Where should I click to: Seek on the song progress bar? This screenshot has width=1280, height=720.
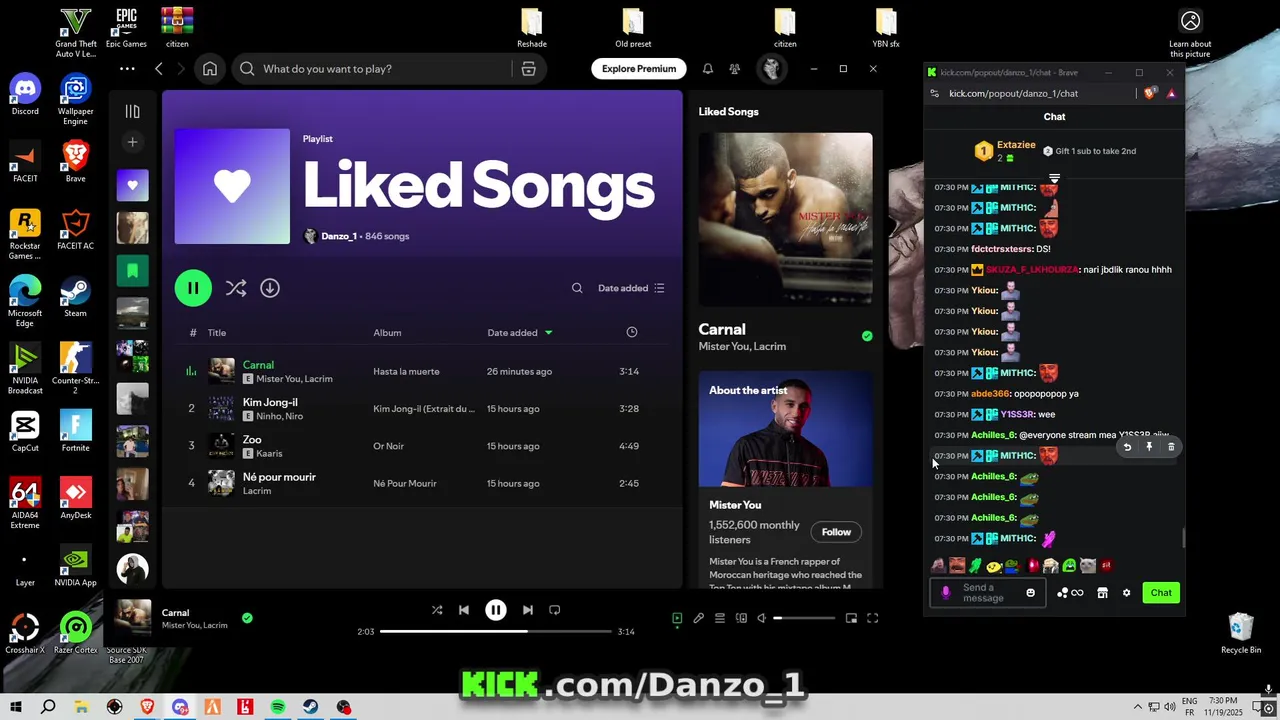click(496, 632)
